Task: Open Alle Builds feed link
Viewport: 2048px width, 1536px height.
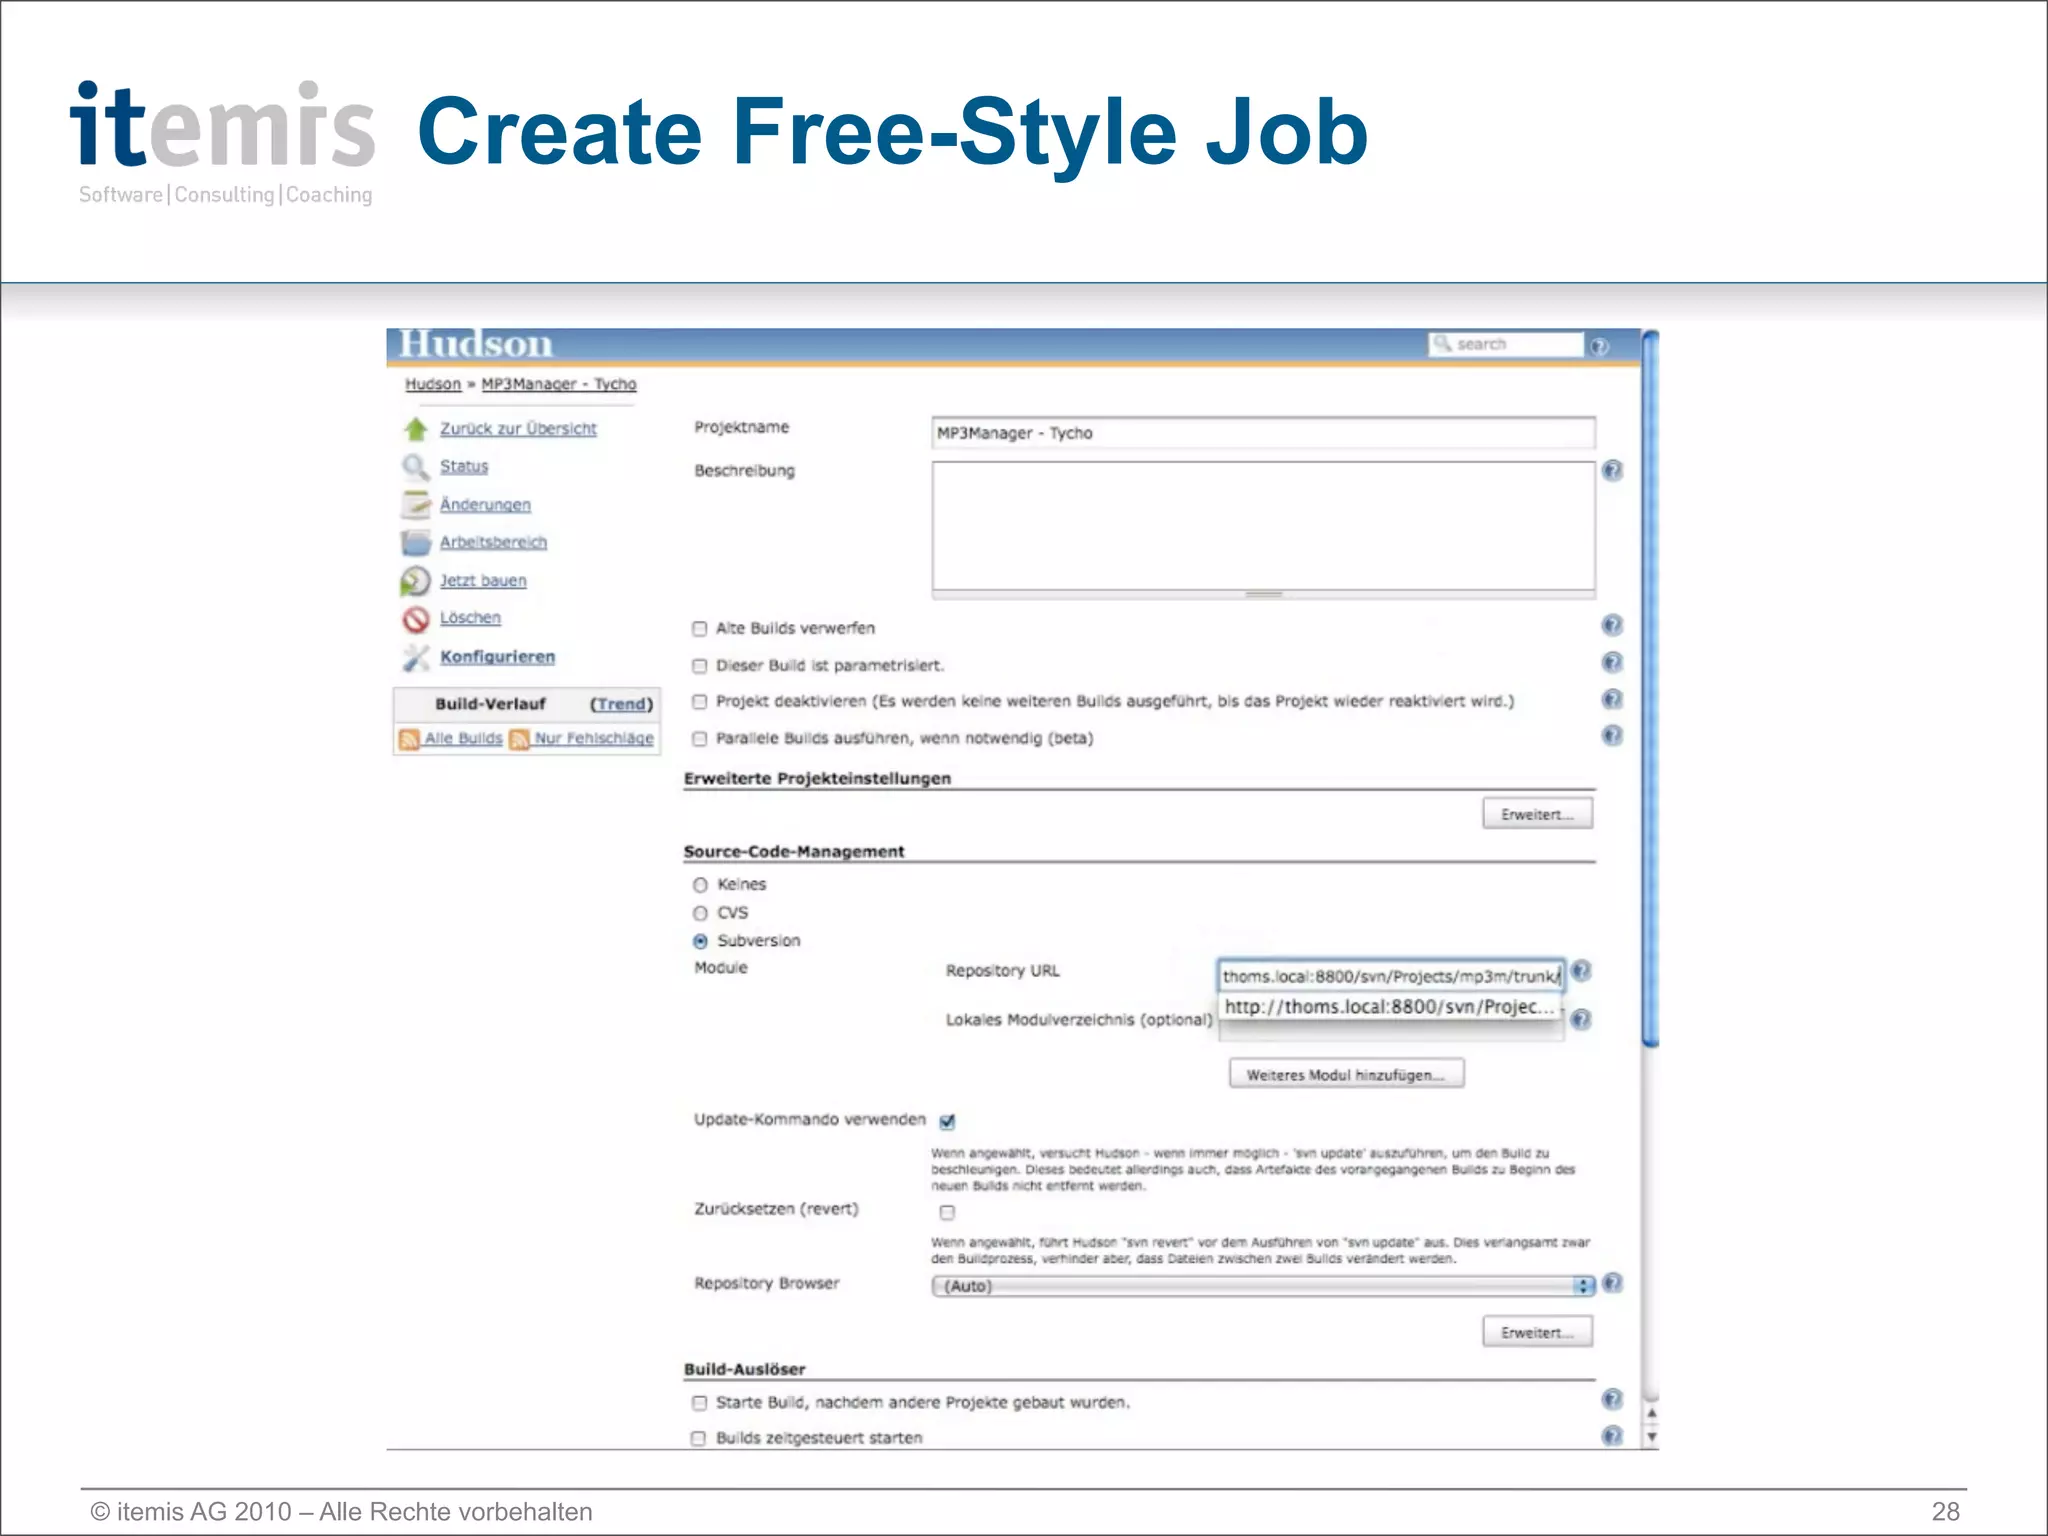Action: click(463, 739)
